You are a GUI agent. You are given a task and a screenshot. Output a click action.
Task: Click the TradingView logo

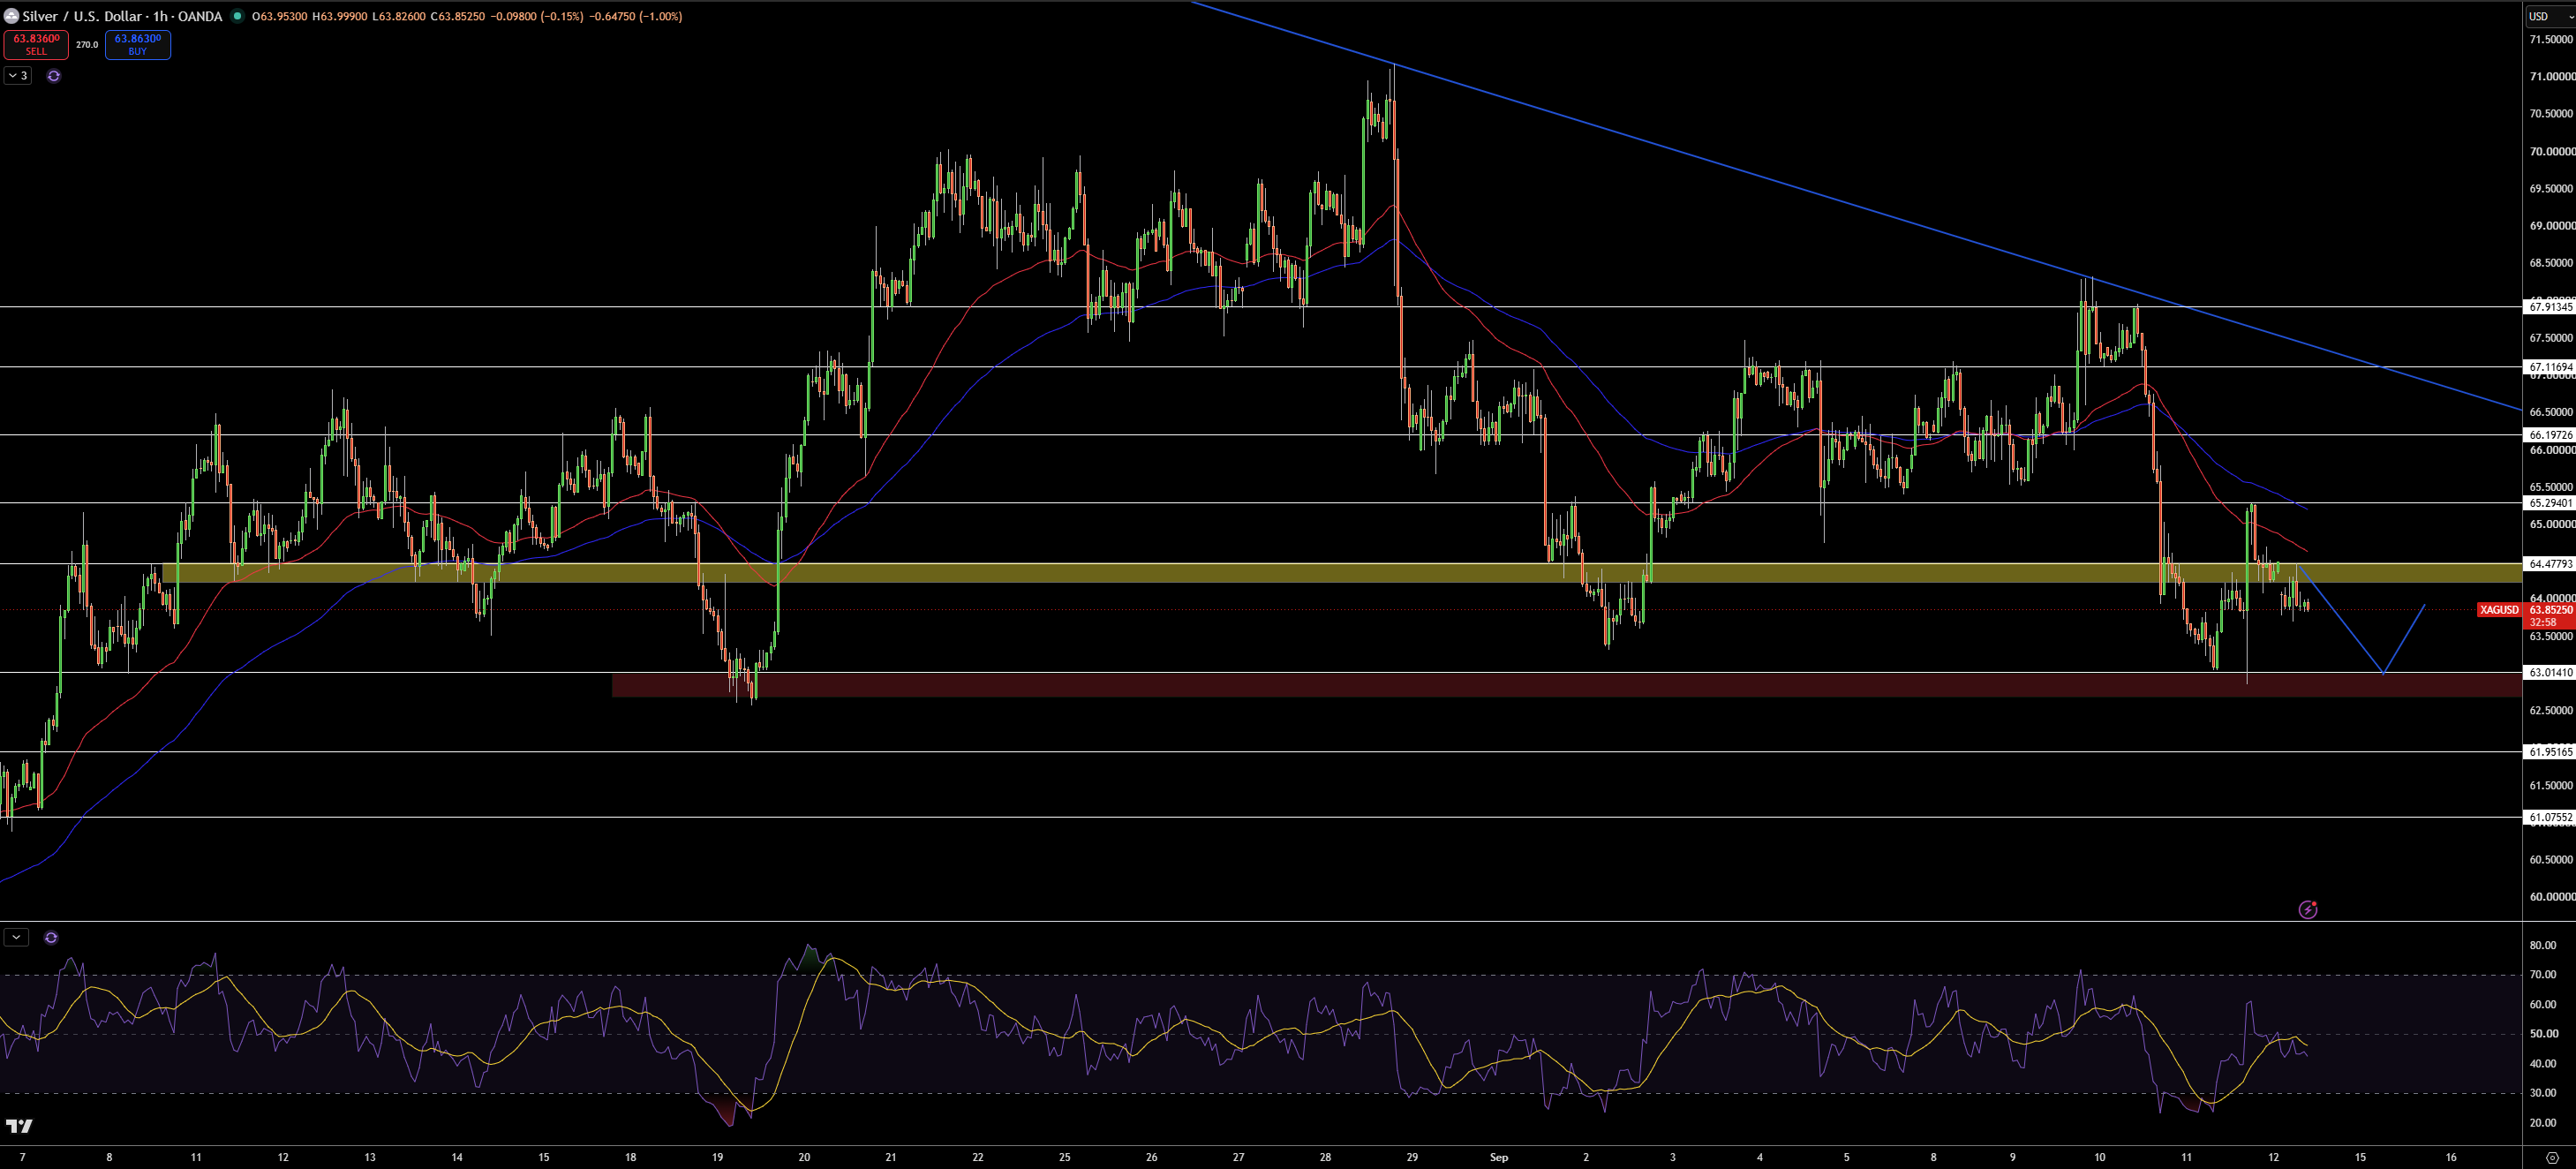[x=19, y=1126]
